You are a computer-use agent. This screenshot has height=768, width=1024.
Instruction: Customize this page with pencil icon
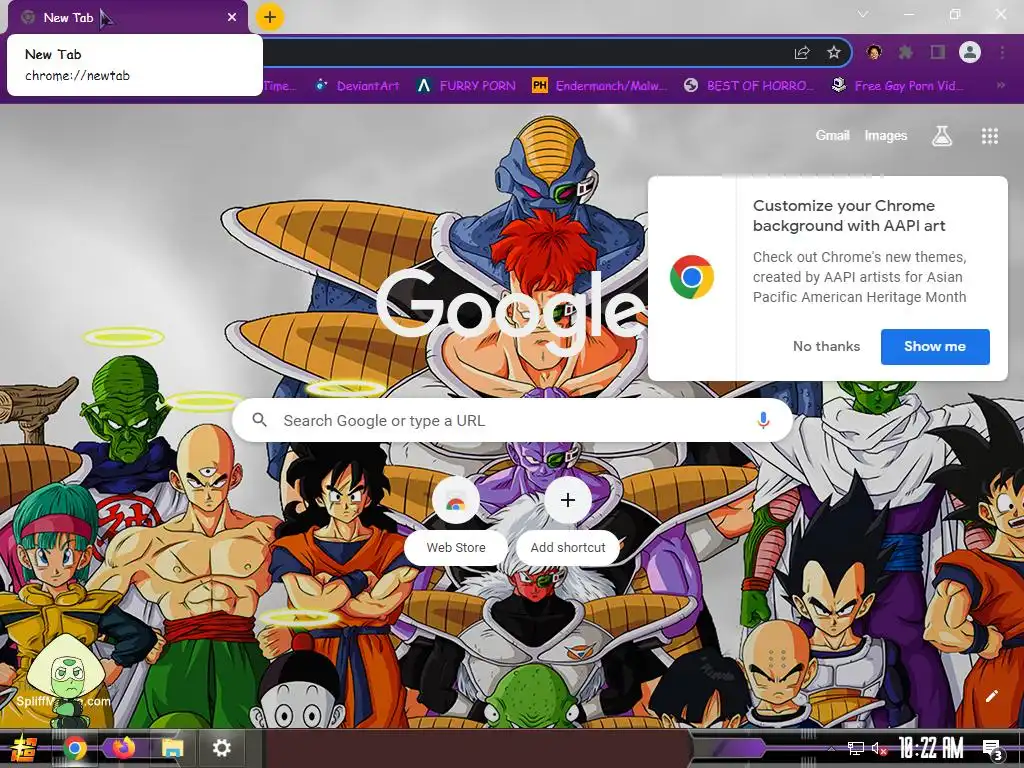point(991,696)
